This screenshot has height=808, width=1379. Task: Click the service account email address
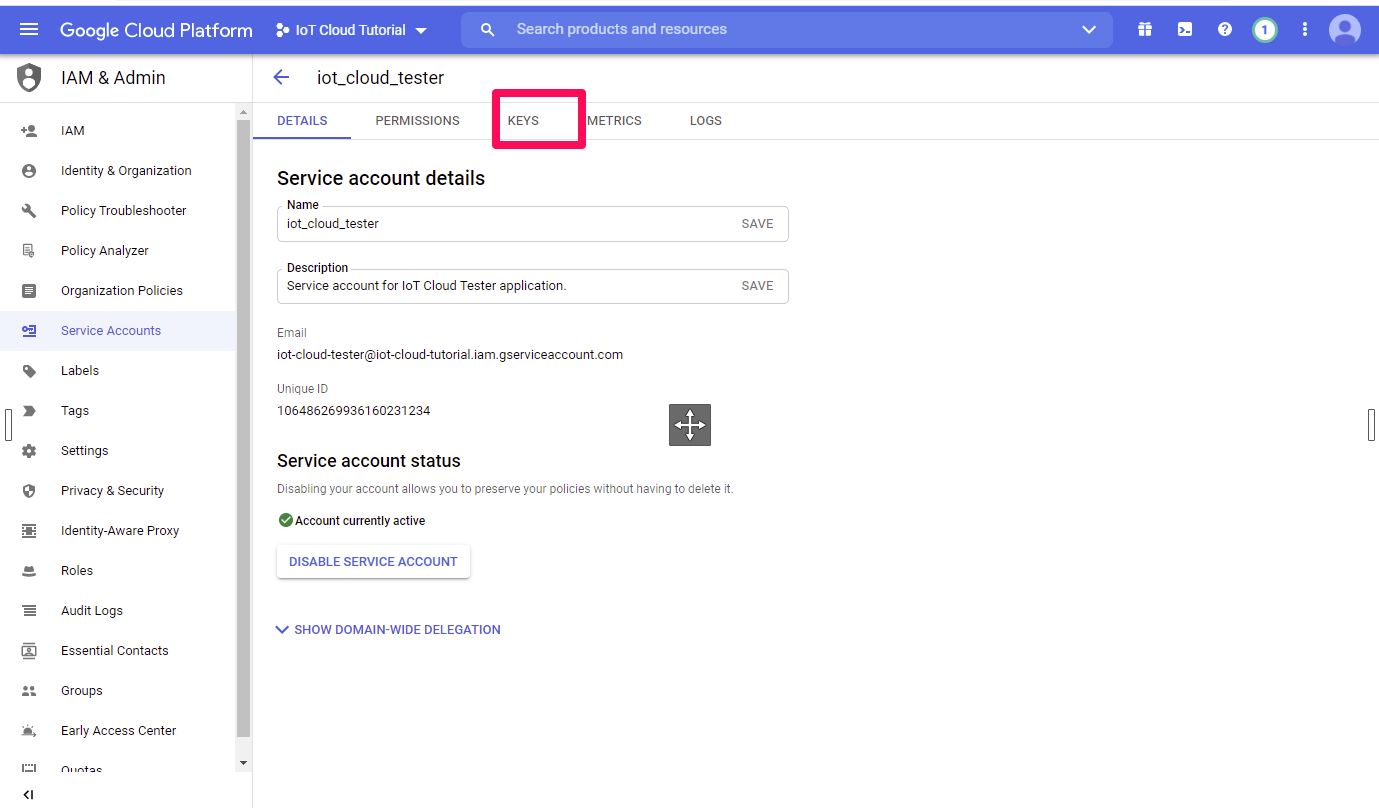tap(450, 355)
